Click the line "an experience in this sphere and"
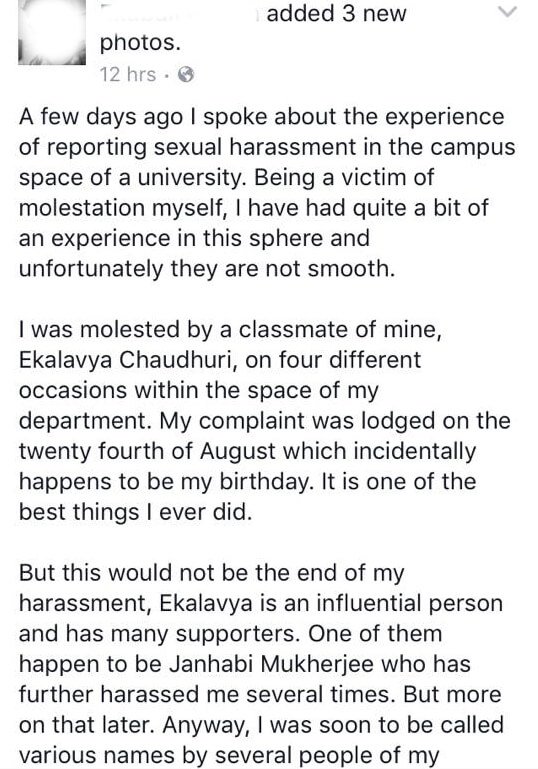 194,239
